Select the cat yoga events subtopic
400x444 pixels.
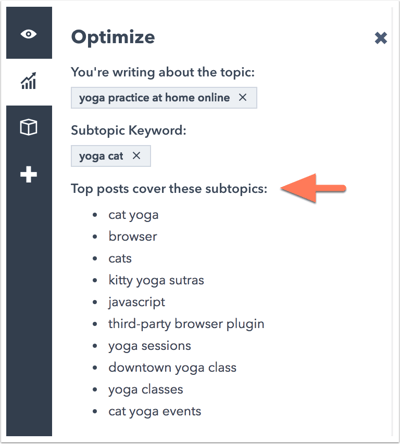point(155,412)
